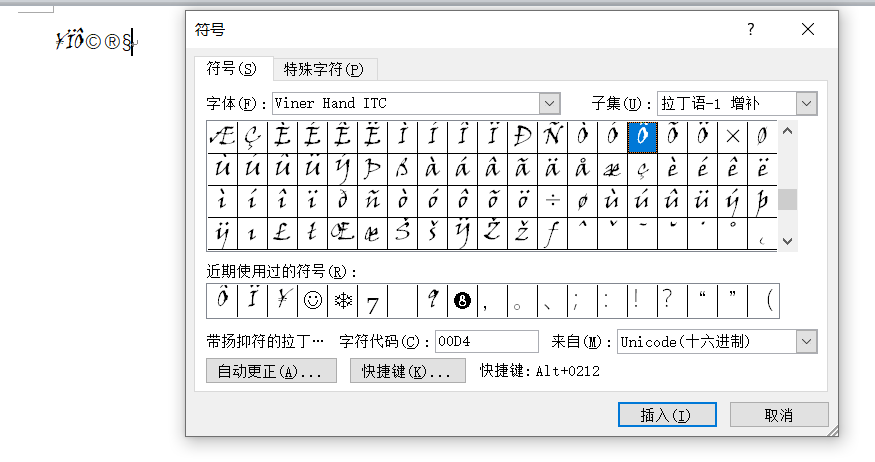This screenshot has height=462, width=875.
Task: Pick the pound sign £ symbol
Action: coord(283,233)
